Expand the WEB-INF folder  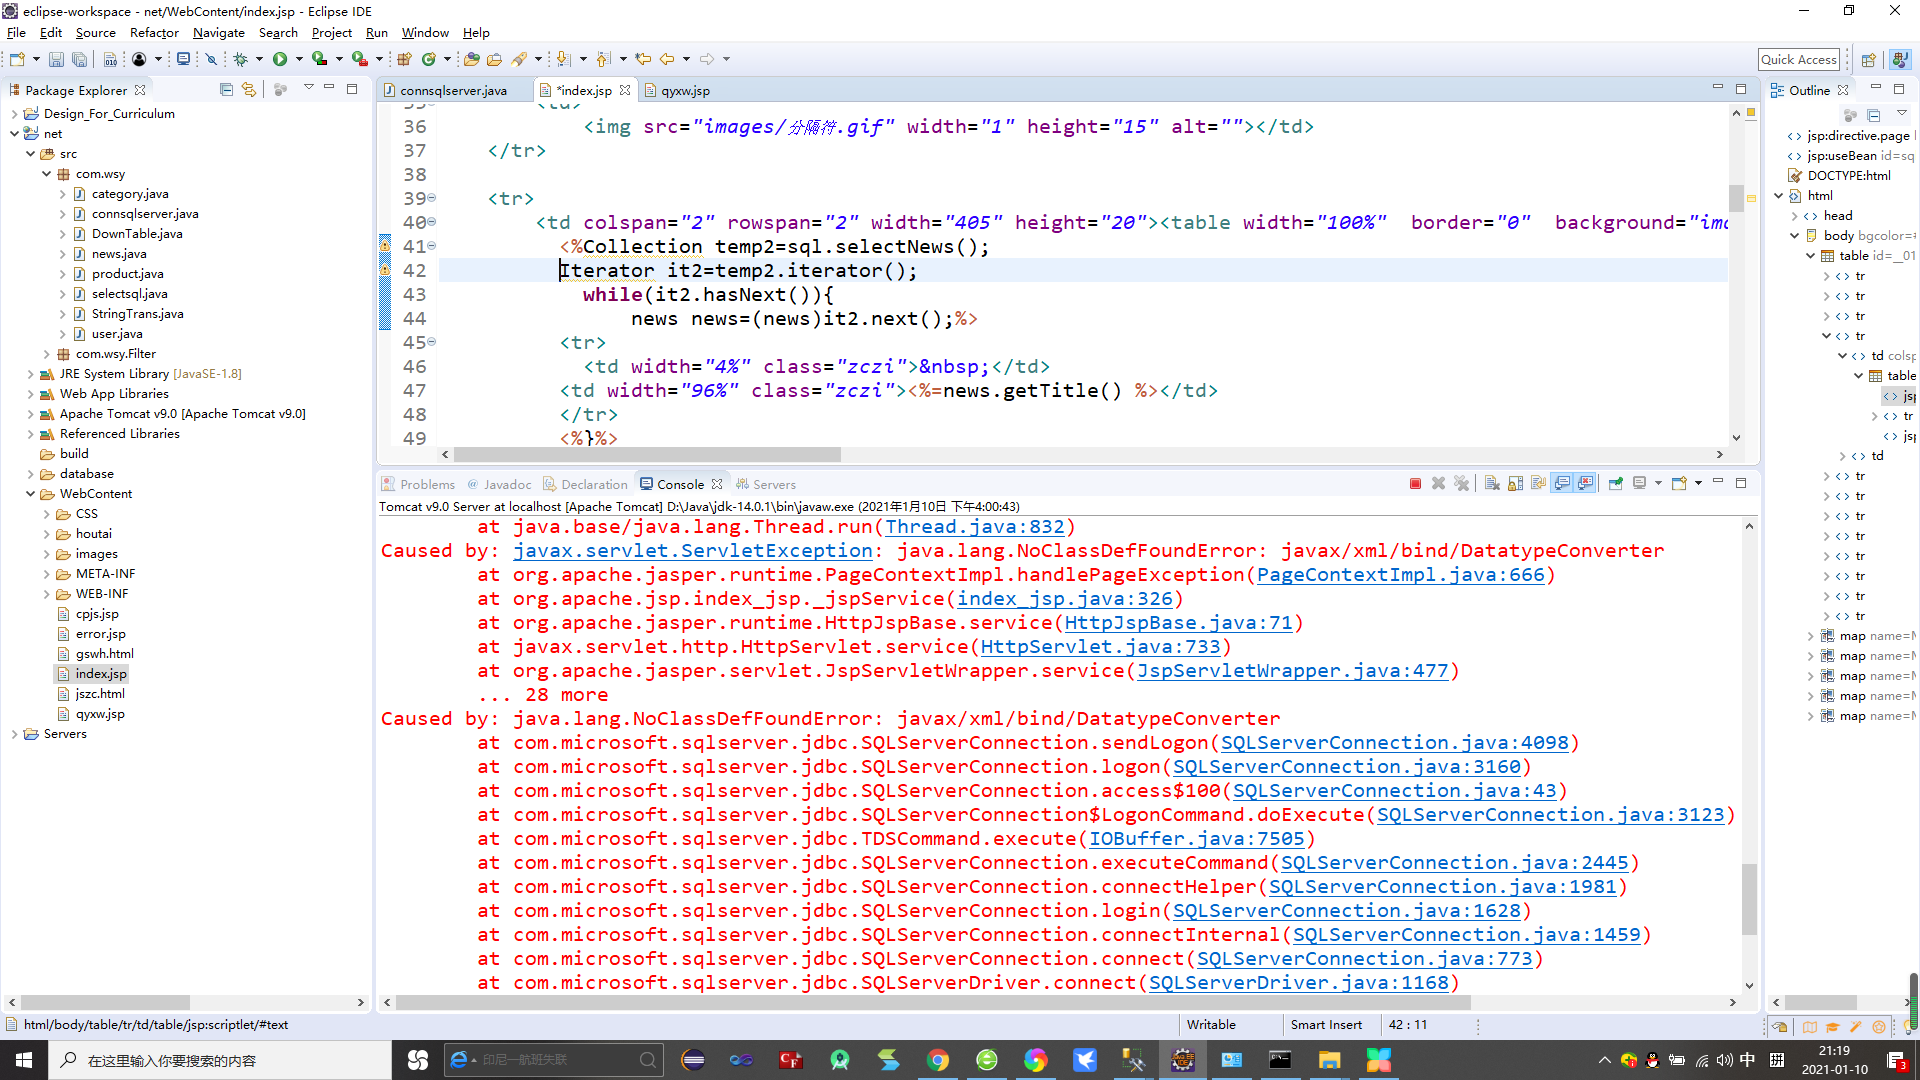[x=46, y=594]
